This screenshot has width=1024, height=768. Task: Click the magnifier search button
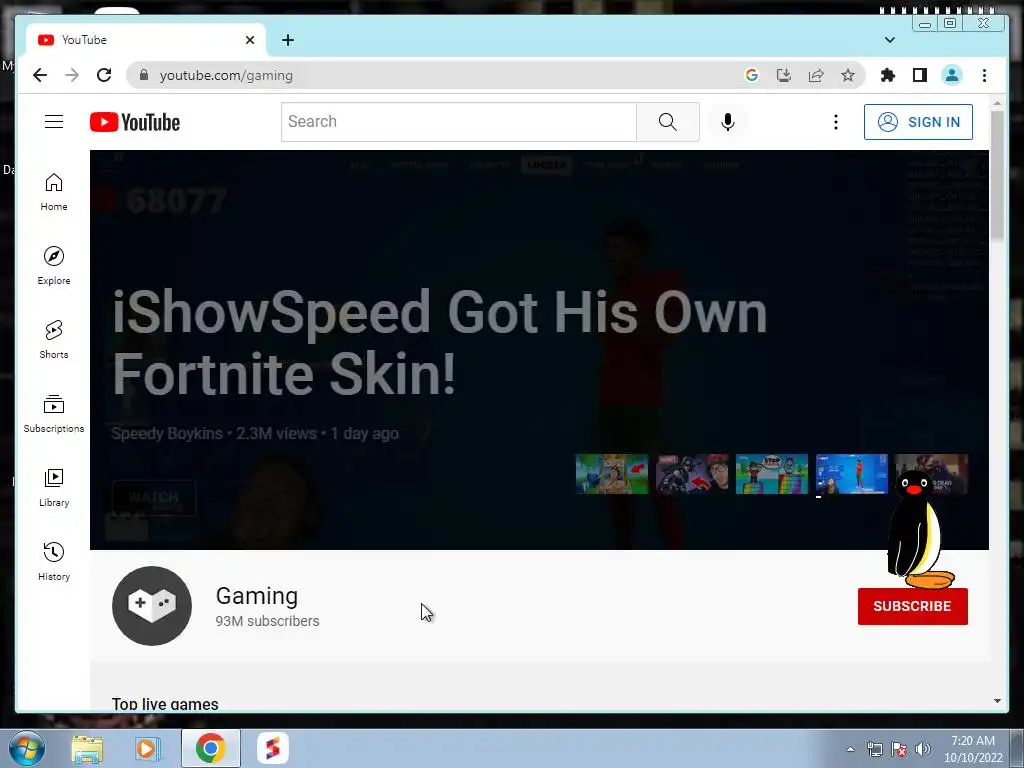tap(667, 121)
